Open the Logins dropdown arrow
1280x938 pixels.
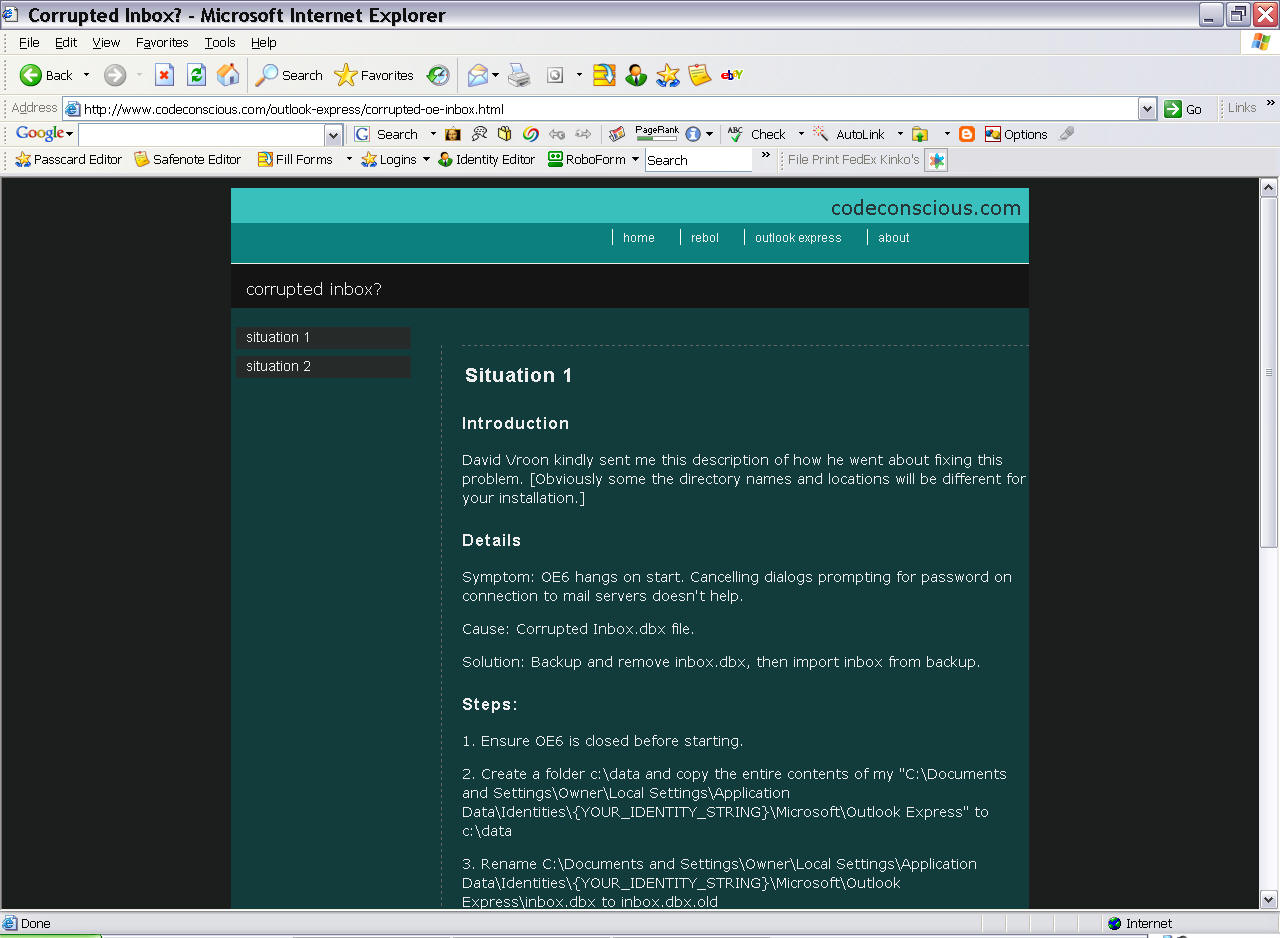tap(426, 159)
